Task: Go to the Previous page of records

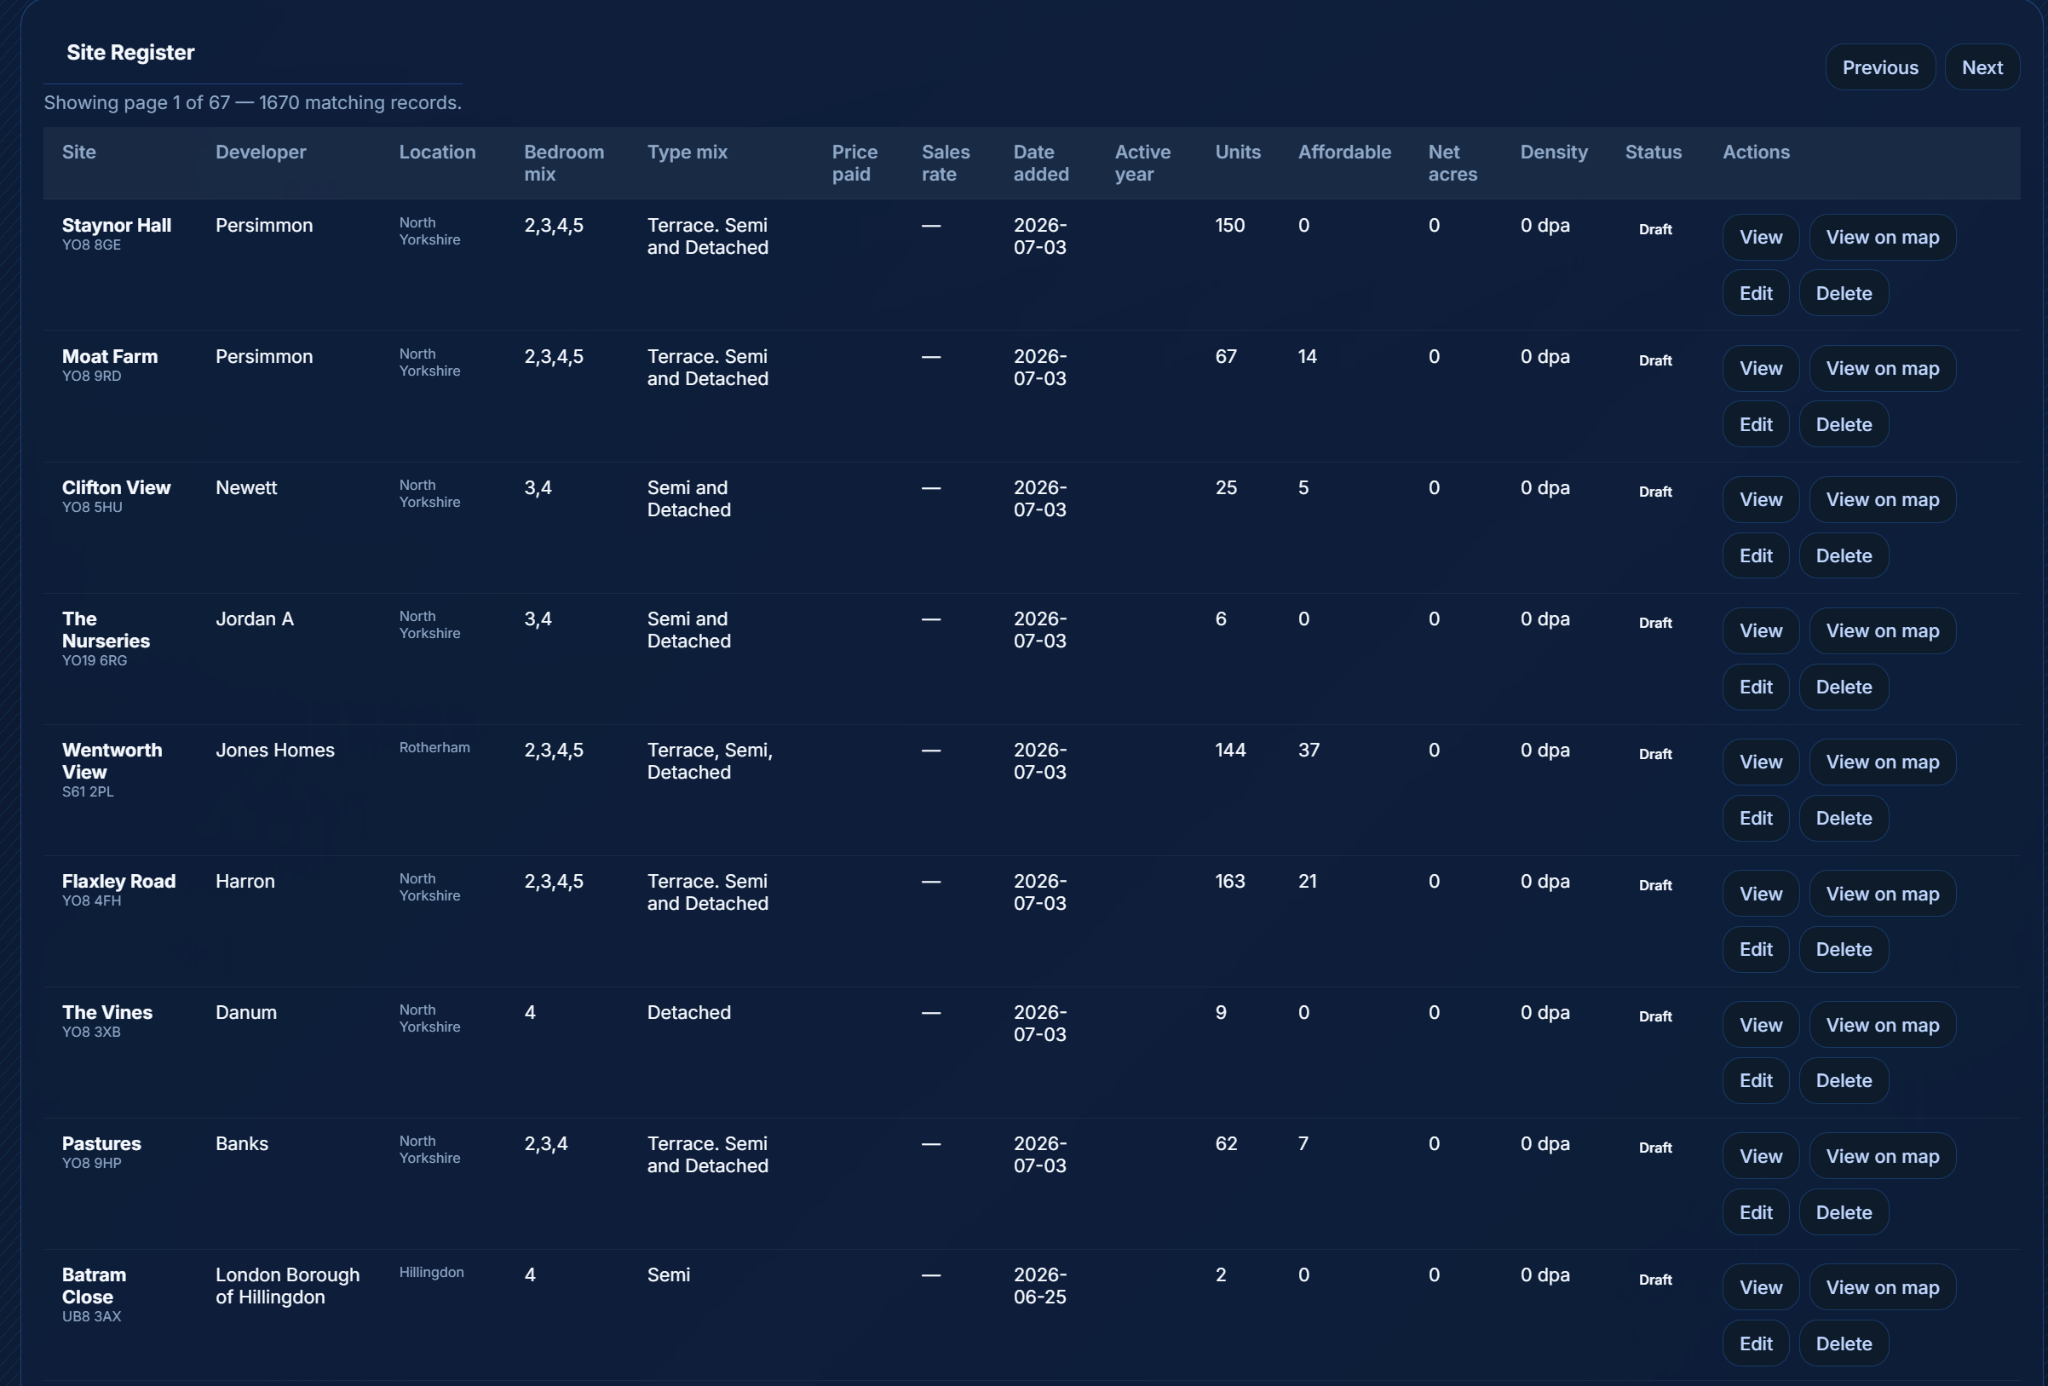Action: click(x=1880, y=67)
